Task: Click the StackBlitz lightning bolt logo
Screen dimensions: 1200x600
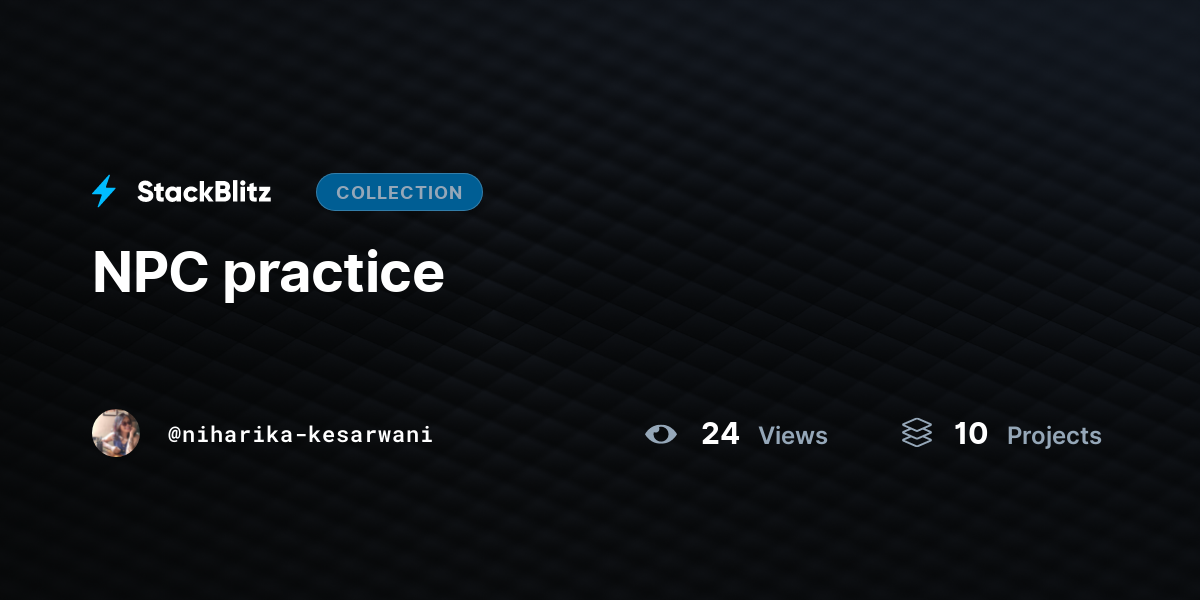Action: pyautogui.click(x=104, y=191)
